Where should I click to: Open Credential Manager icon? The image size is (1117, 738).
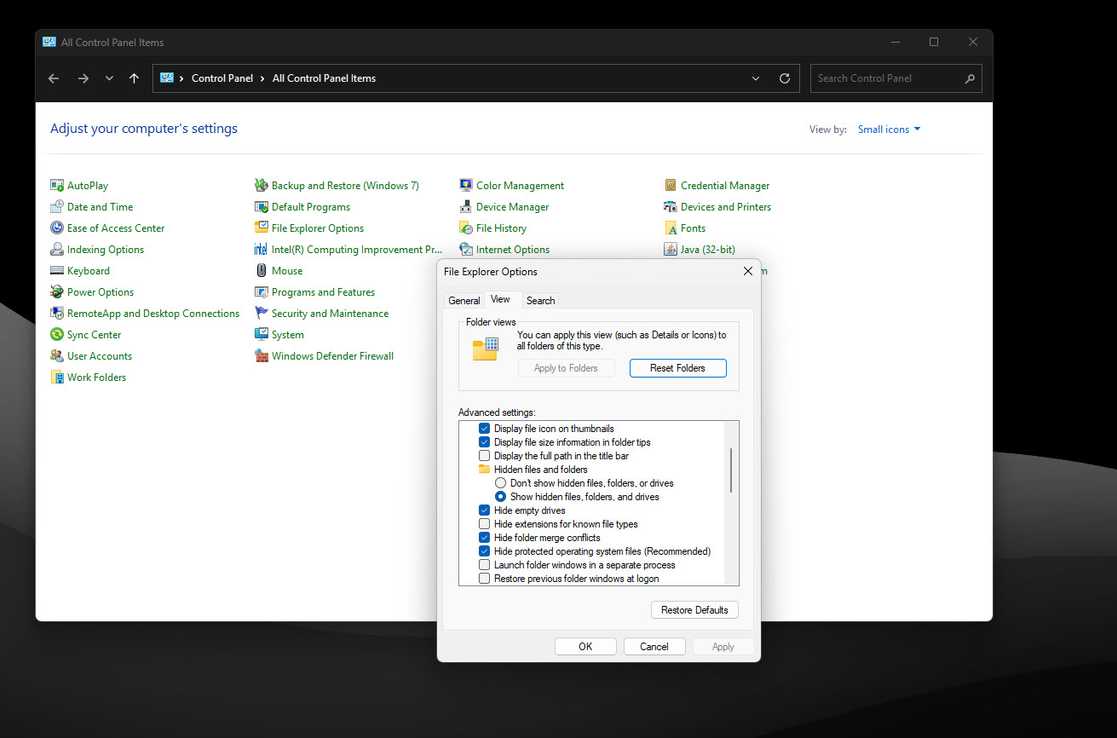pos(670,186)
